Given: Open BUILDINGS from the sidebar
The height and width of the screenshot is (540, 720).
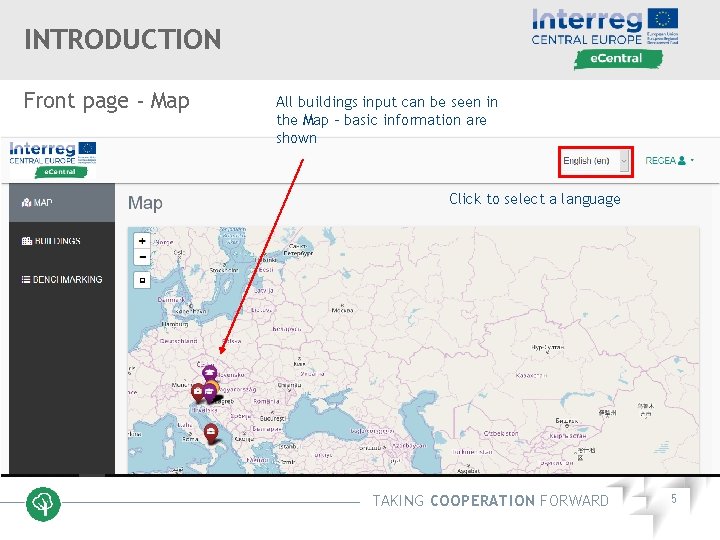Looking at the screenshot, I should click(62, 241).
